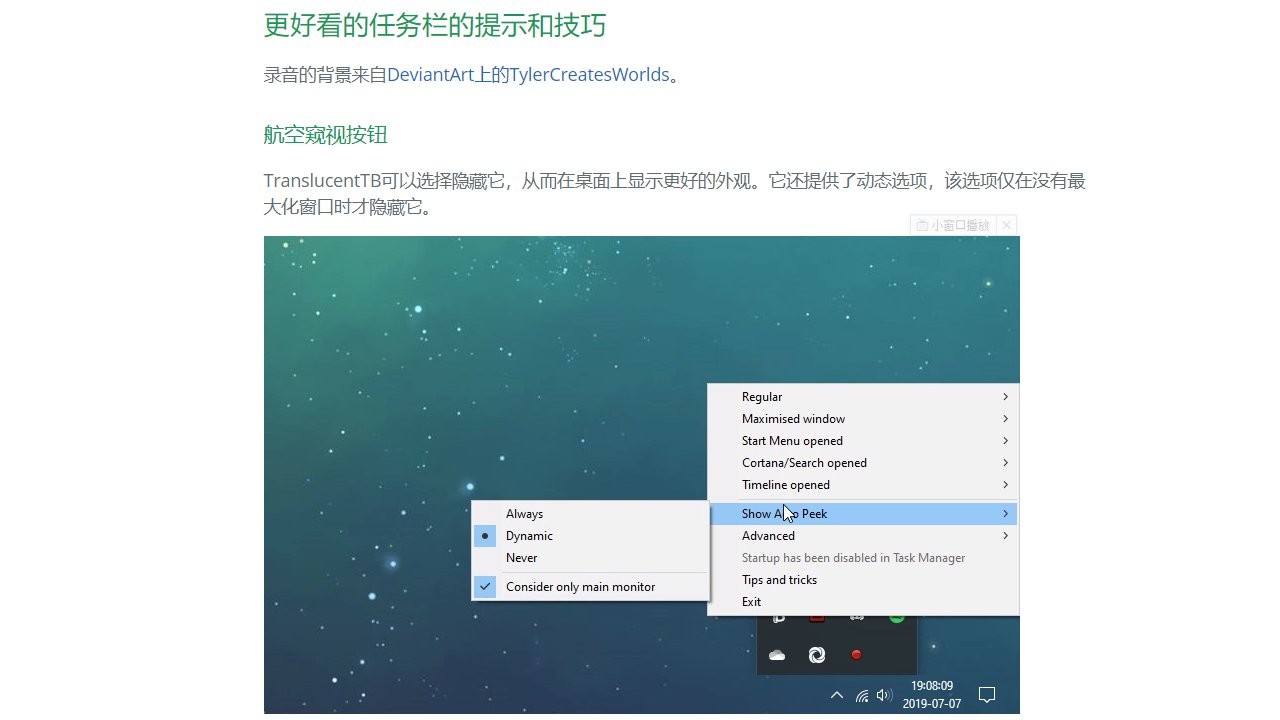Expand the arrow beside Start Menu opened

[1005, 441]
